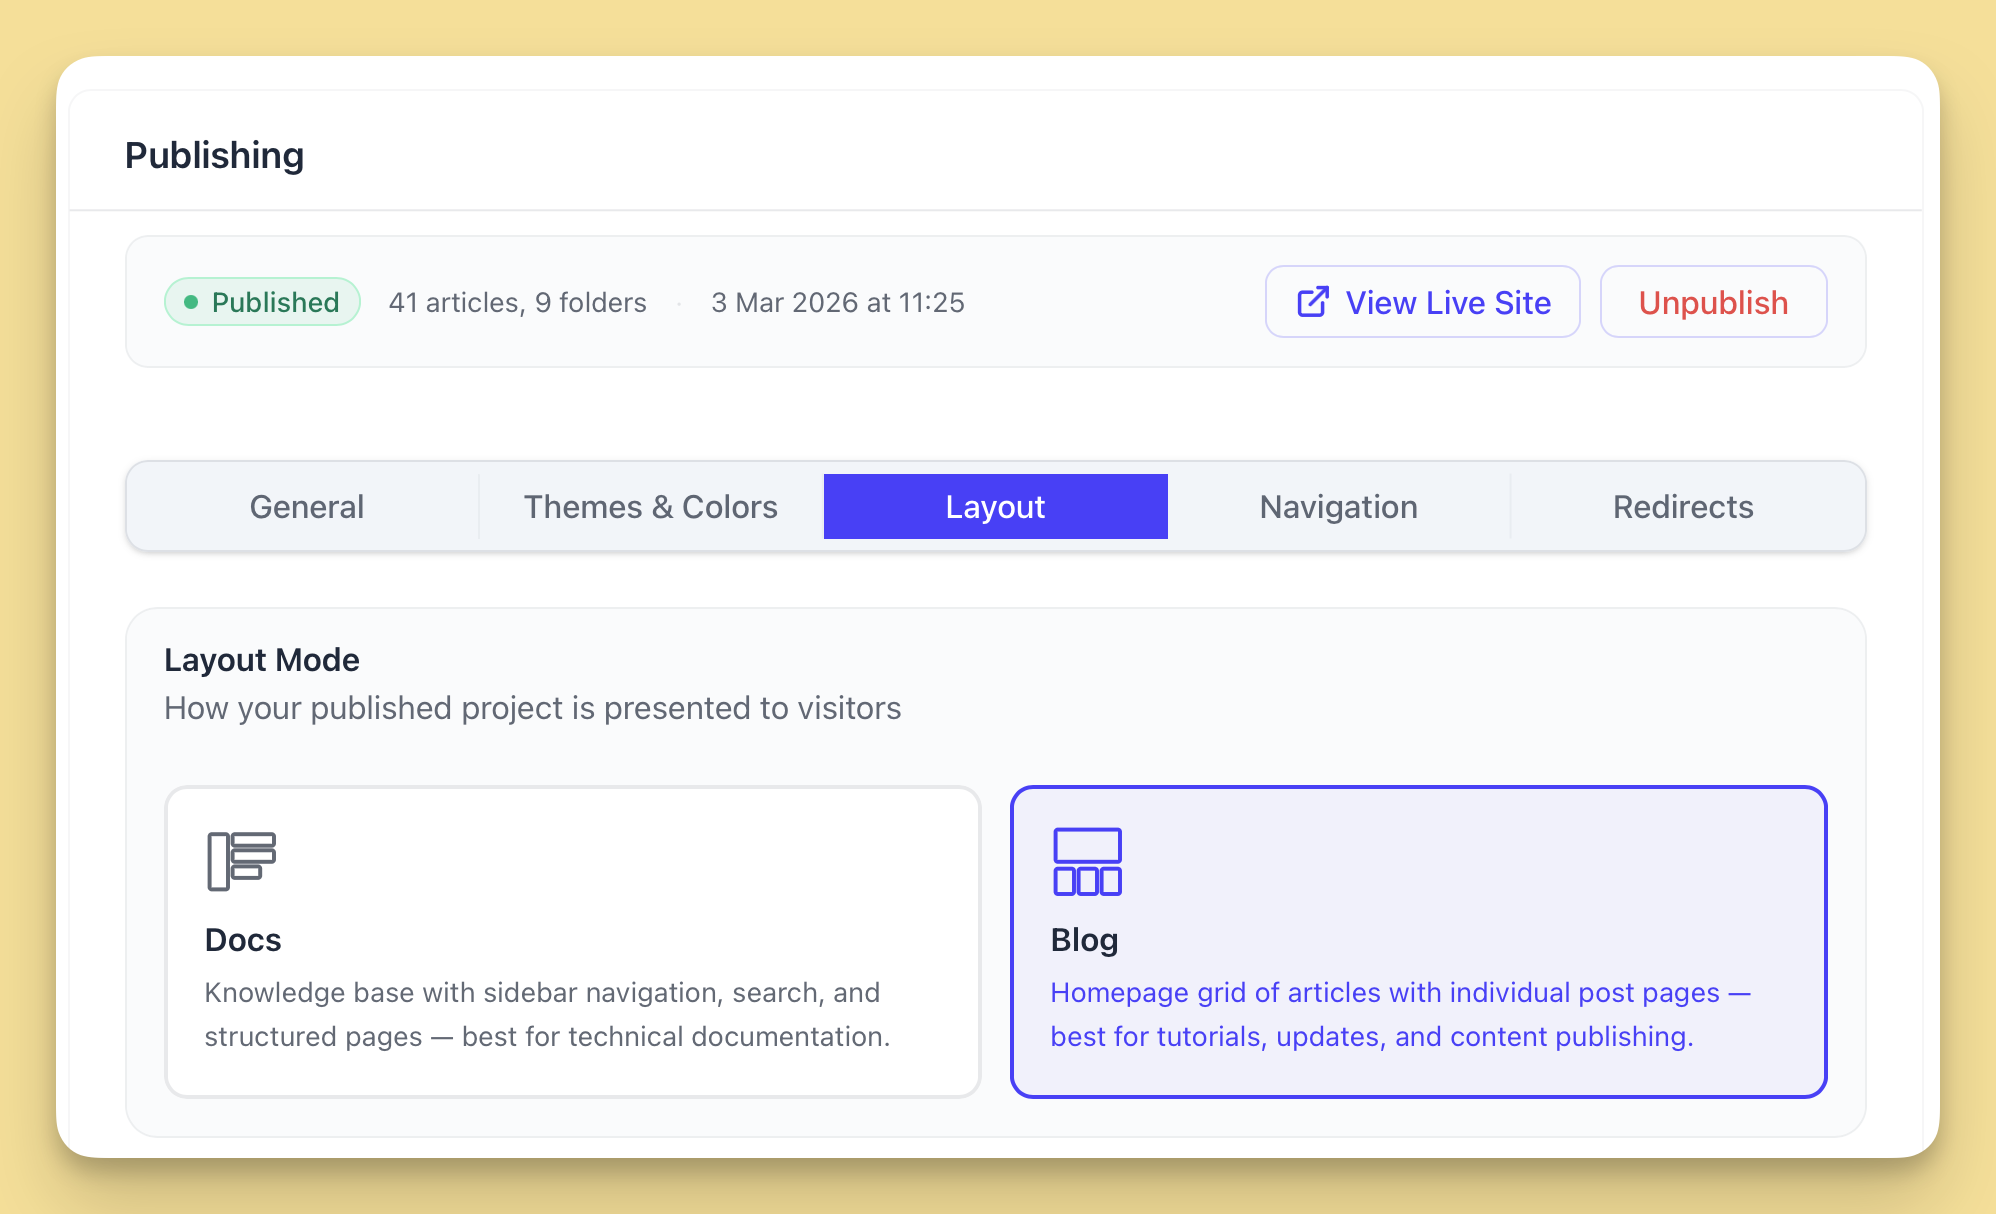This screenshot has height=1214, width=1996.
Task: Select the Docs layout mode card
Action: [572, 941]
